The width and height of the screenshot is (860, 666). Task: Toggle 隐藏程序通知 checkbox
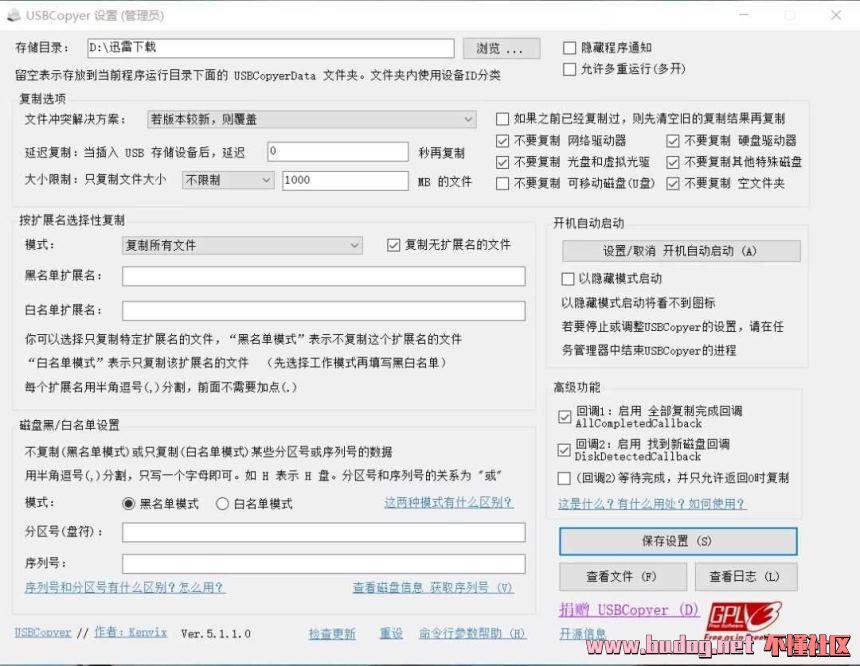pos(569,48)
